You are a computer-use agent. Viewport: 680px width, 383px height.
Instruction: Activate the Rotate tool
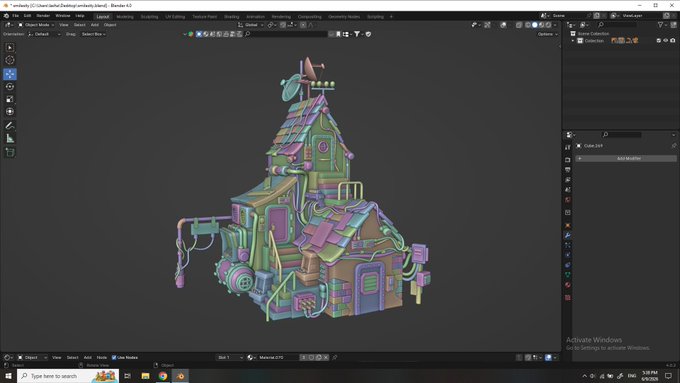pyautogui.click(x=10, y=87)
